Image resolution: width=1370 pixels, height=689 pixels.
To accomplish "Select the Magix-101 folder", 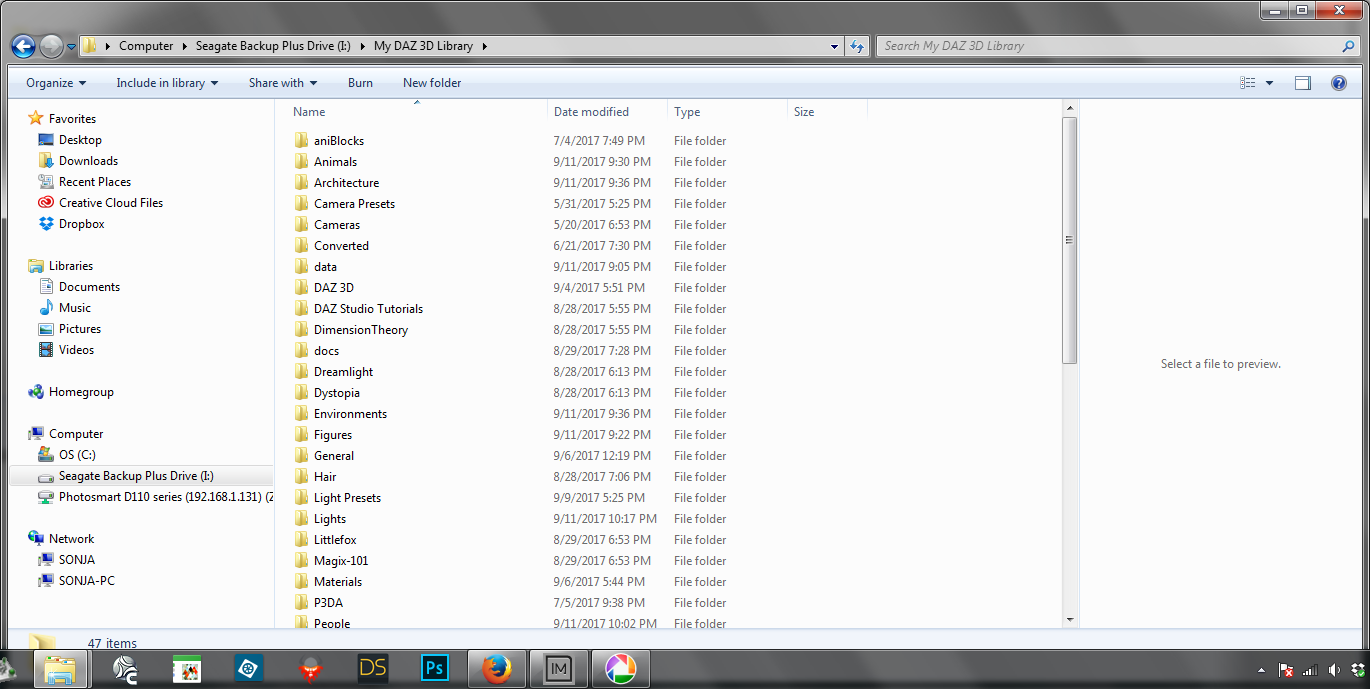I will (x=341, y=561).
